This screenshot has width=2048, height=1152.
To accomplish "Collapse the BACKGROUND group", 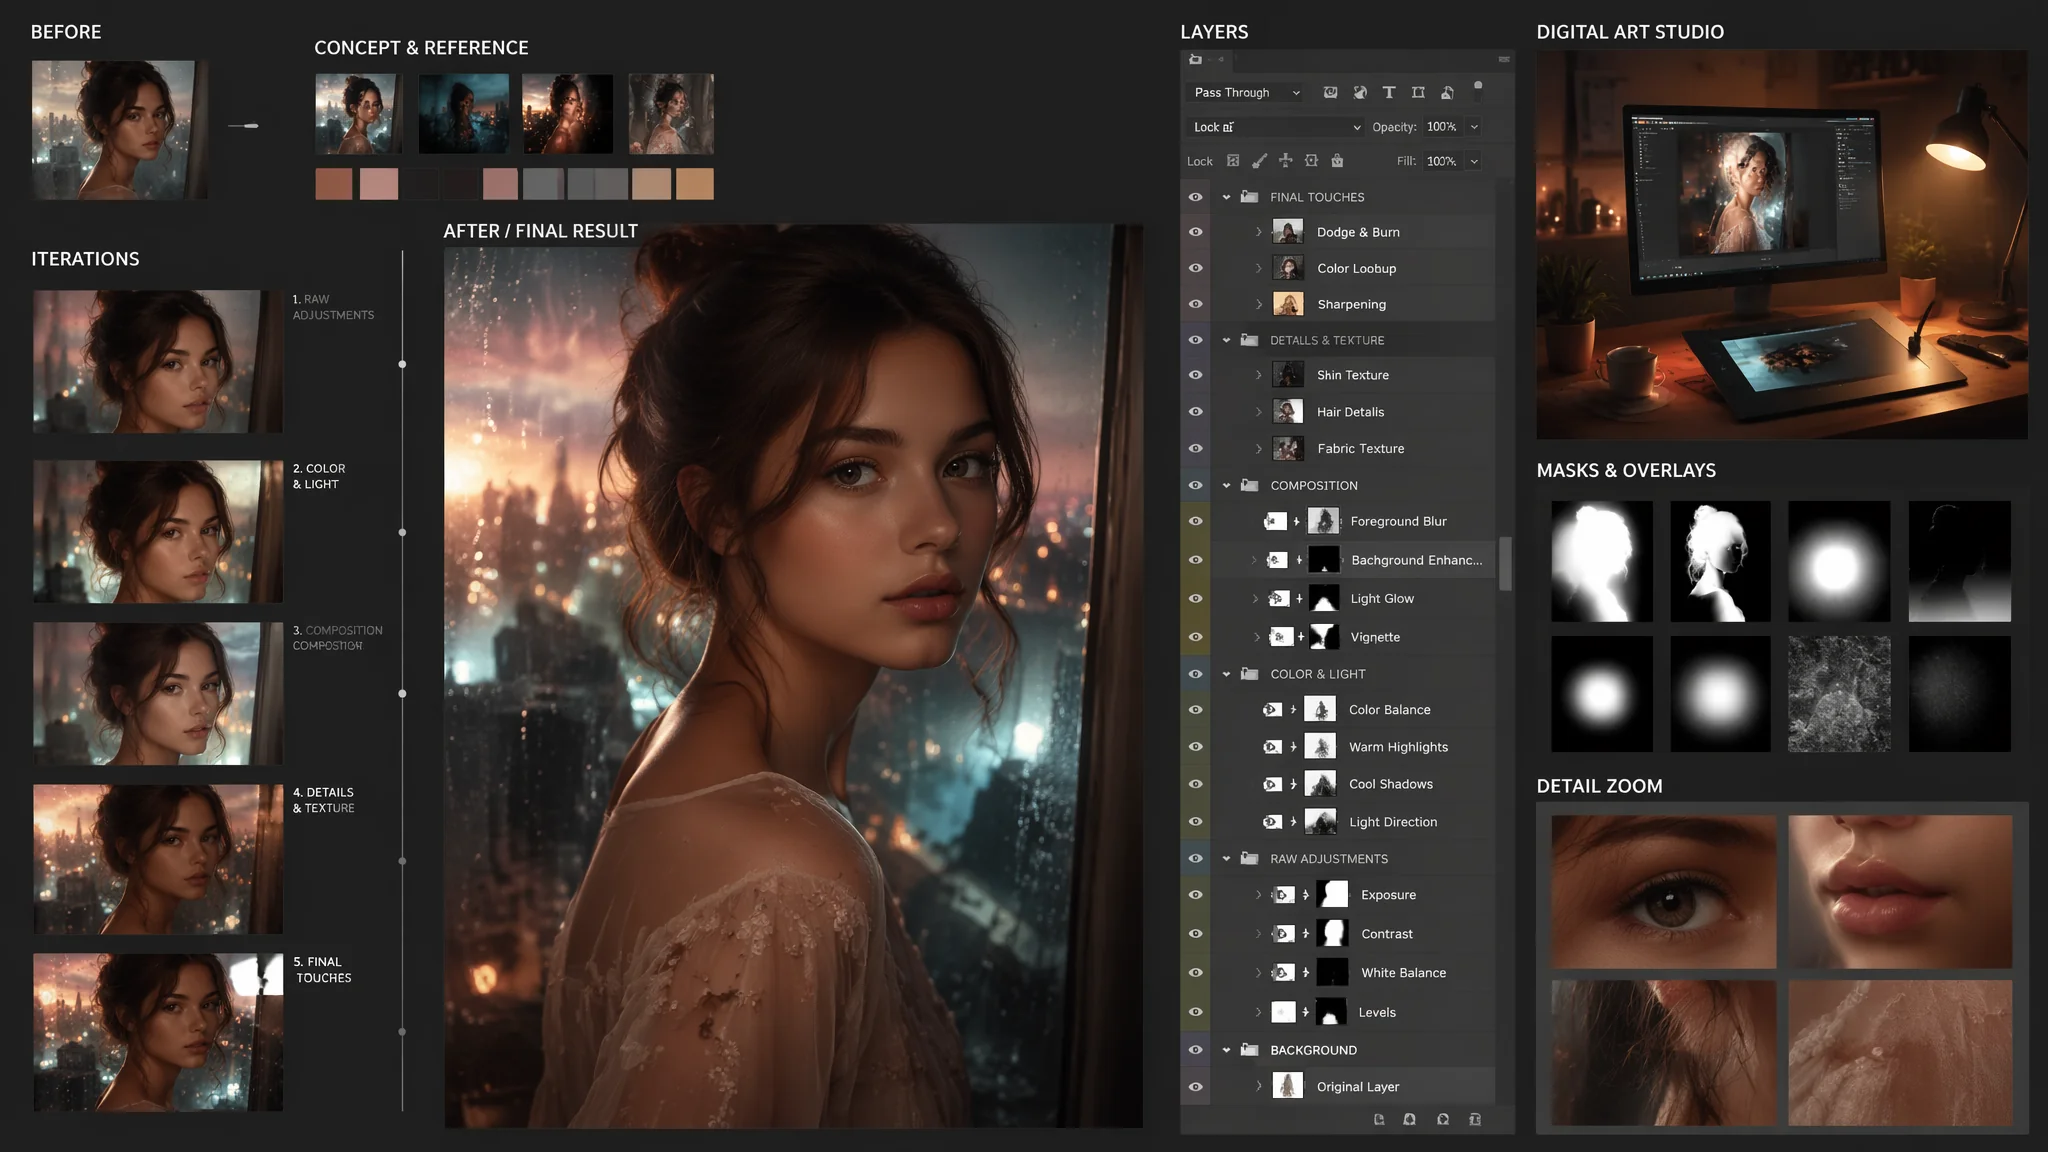I will [x=1227, y=1050].
